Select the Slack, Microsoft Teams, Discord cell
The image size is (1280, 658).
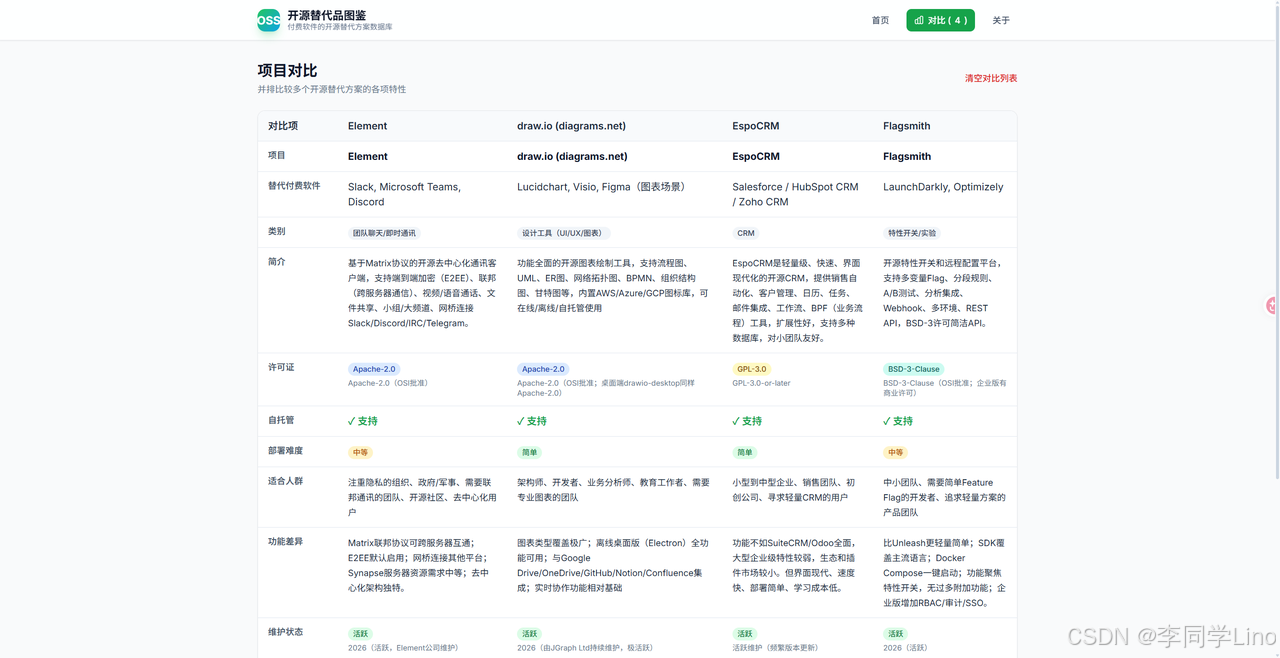[x=404, y=194]
